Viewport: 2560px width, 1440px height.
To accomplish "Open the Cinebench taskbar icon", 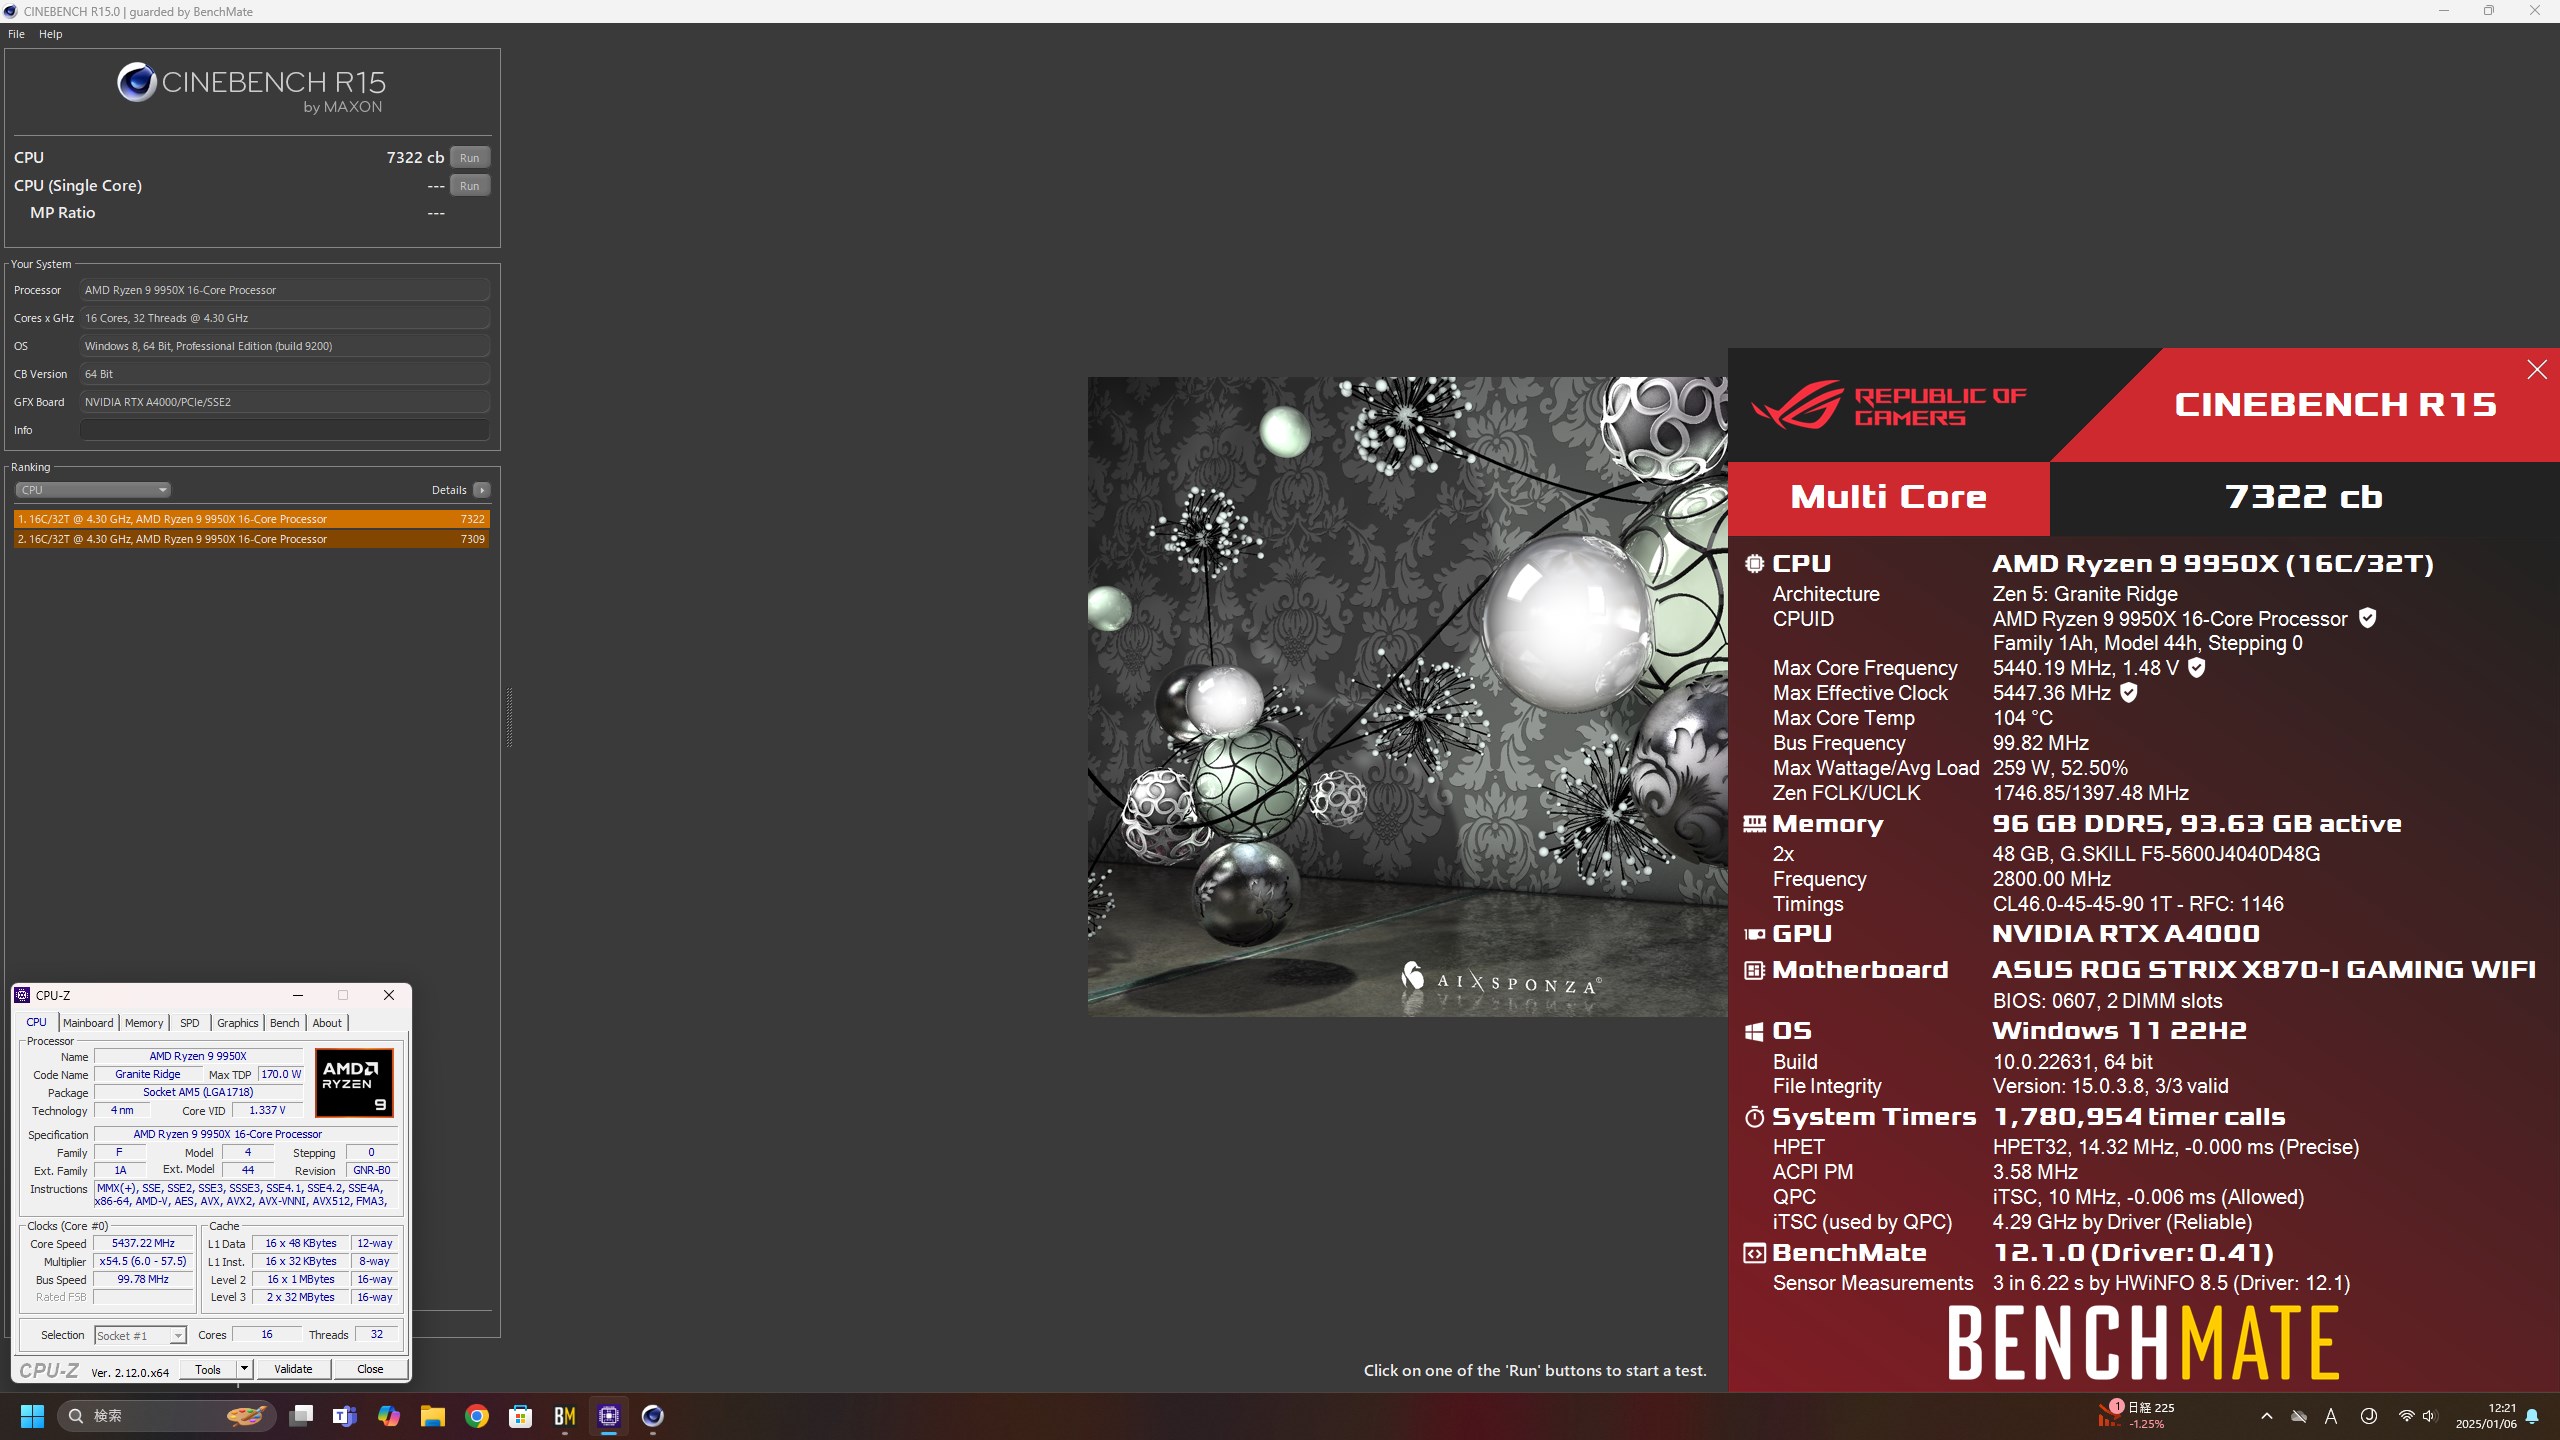I will (x=653, y=1416).
